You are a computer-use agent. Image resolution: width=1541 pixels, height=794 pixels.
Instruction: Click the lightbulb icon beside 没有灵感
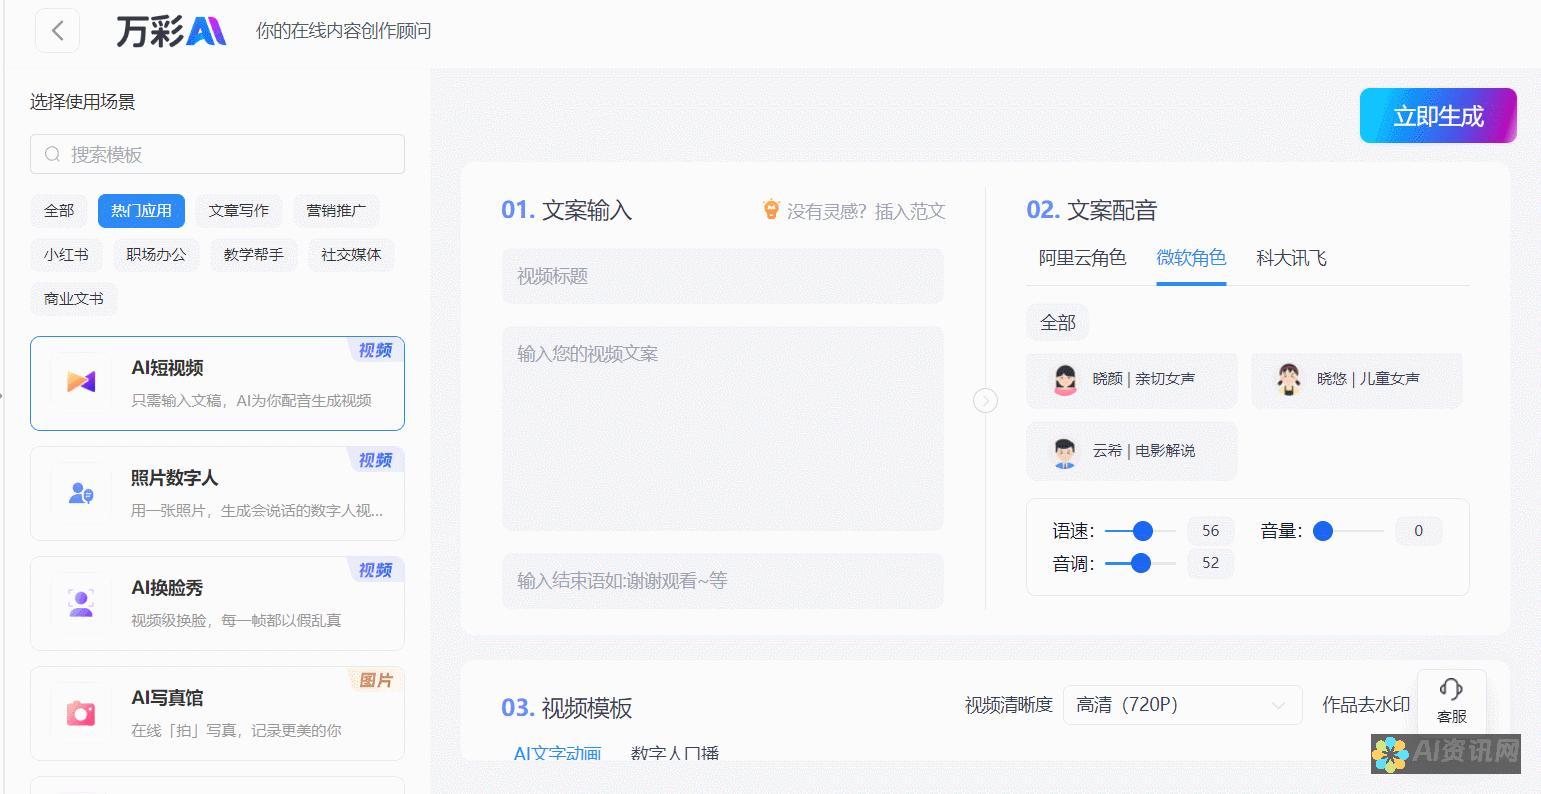point(771,210)
